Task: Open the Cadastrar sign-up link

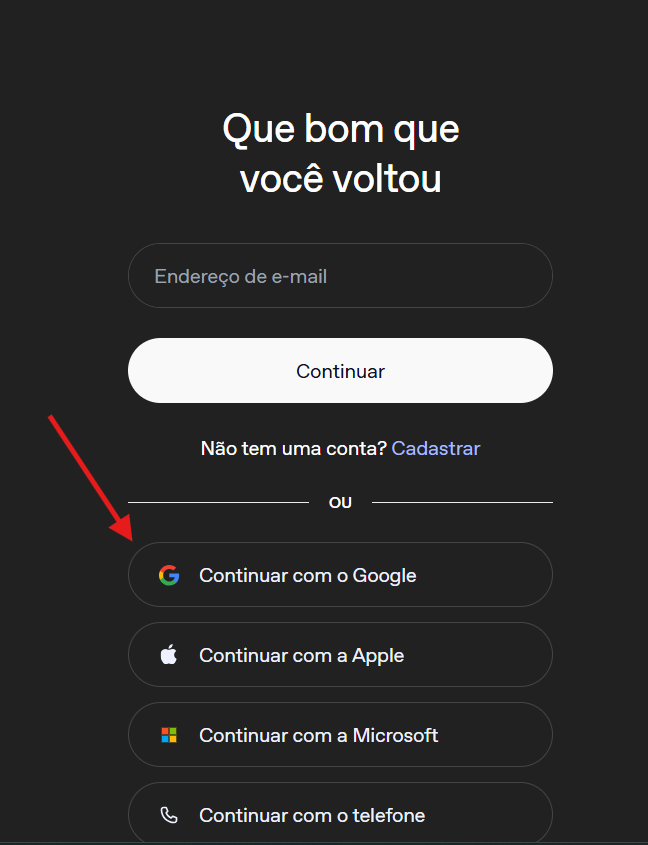Action: 436,448
